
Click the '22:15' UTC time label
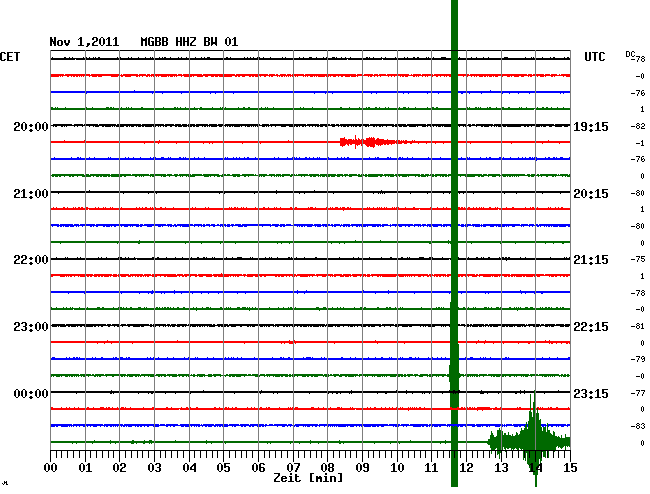tap(591, 327)
